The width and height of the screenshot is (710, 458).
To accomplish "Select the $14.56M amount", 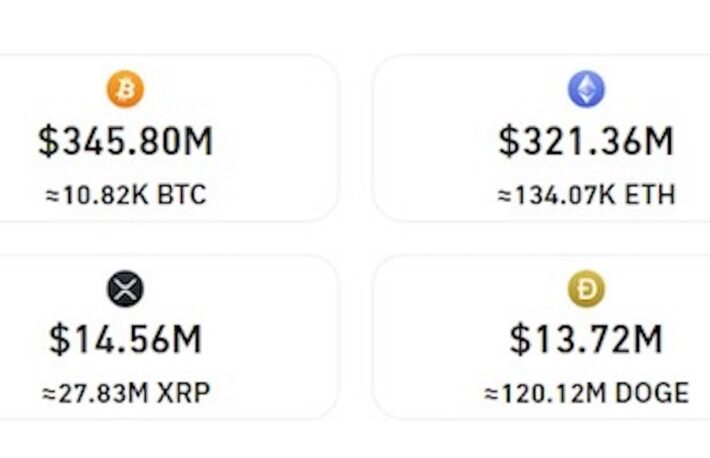I will [125, 339].
